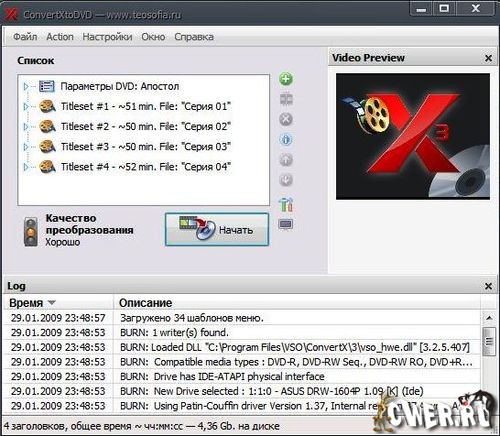Image resolution: width=500 pixels, height=436 pixels.
Task: Click the move item down arrow icon
Action: tap(286, 180)
